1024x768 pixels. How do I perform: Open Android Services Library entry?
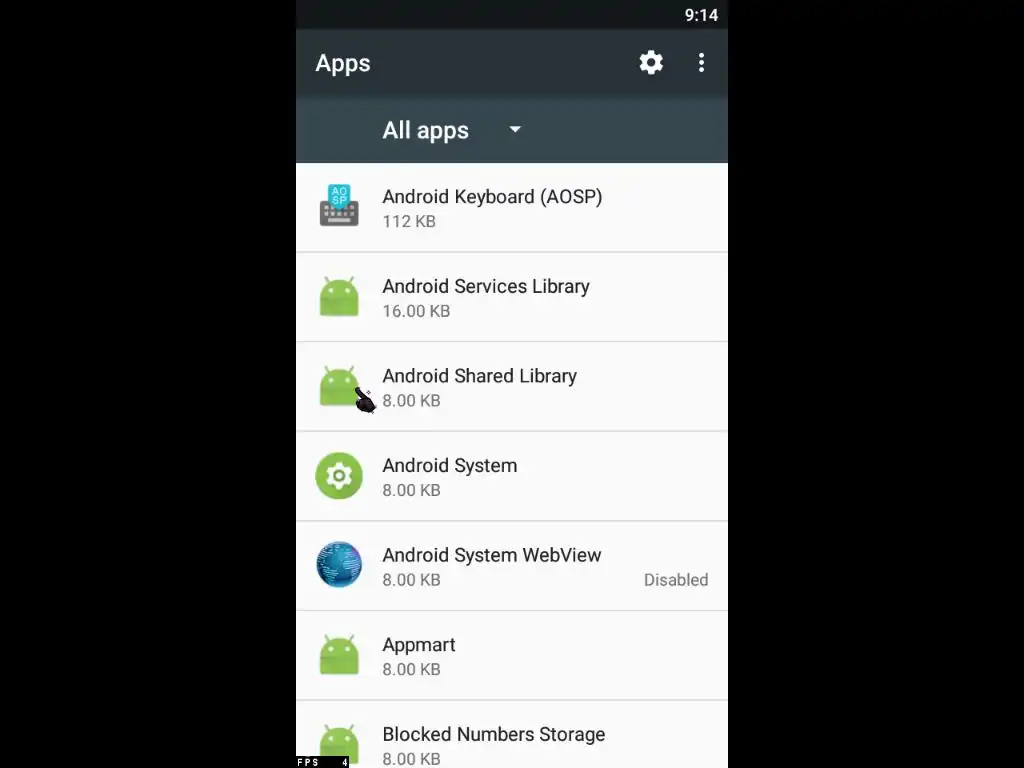[512, 297]
